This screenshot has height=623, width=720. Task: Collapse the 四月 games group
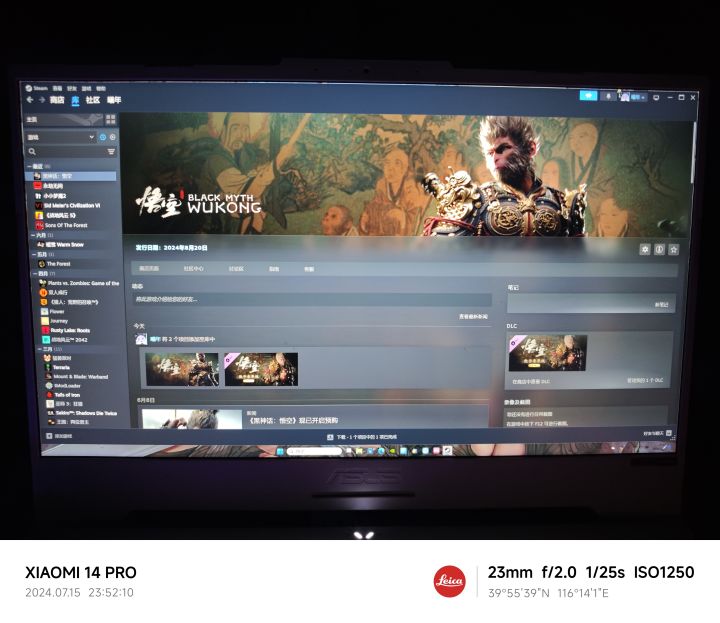point(35,273)
